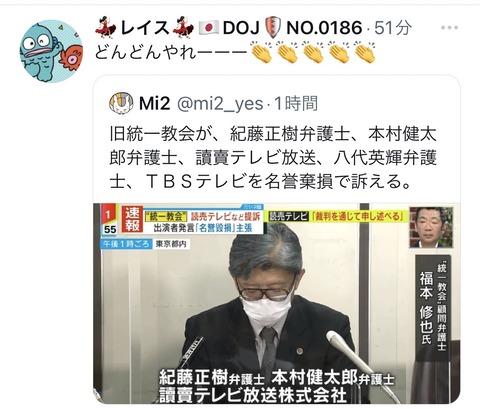Click the Japan flag emoji in name
This screenshot has width=480, height=409.
209,28
